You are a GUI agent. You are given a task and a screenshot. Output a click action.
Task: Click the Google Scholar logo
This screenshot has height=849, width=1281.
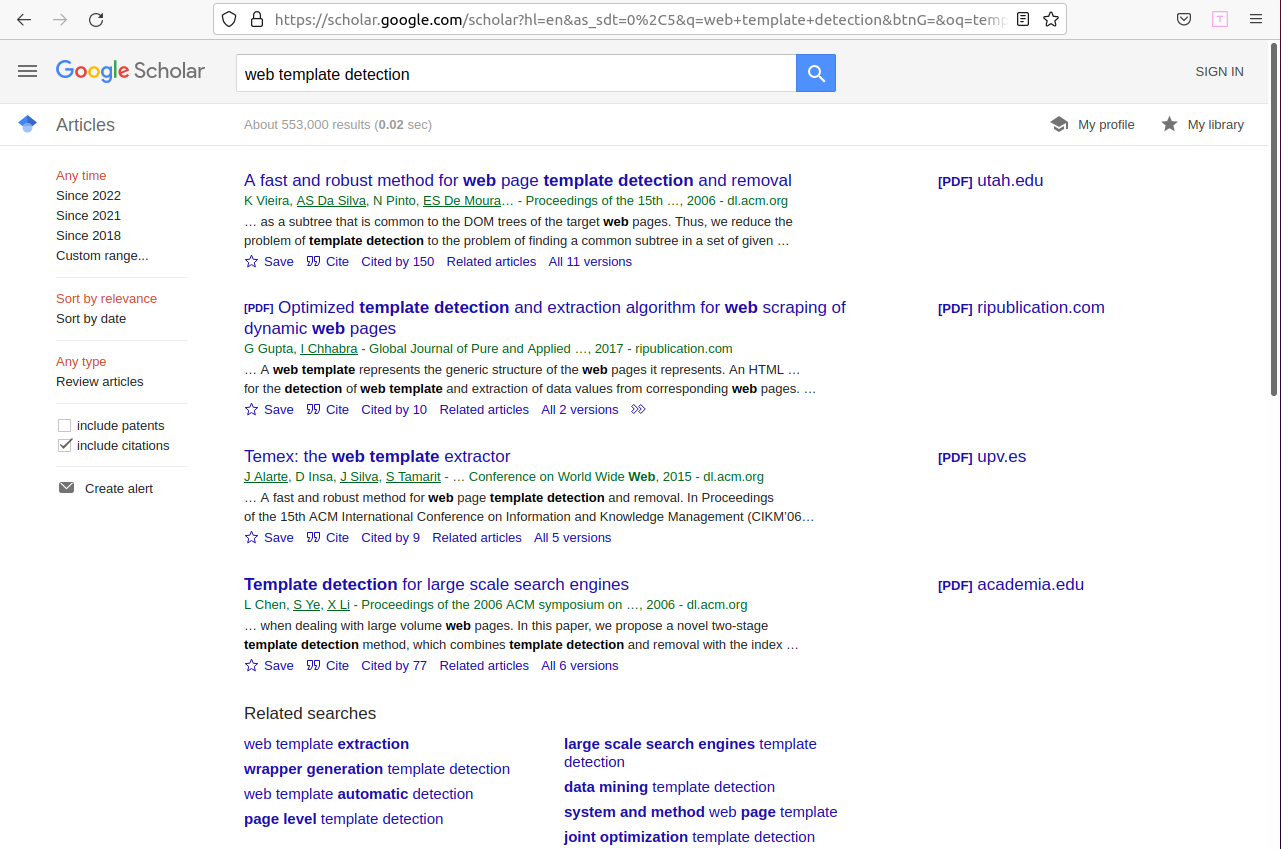click(130, 71)
